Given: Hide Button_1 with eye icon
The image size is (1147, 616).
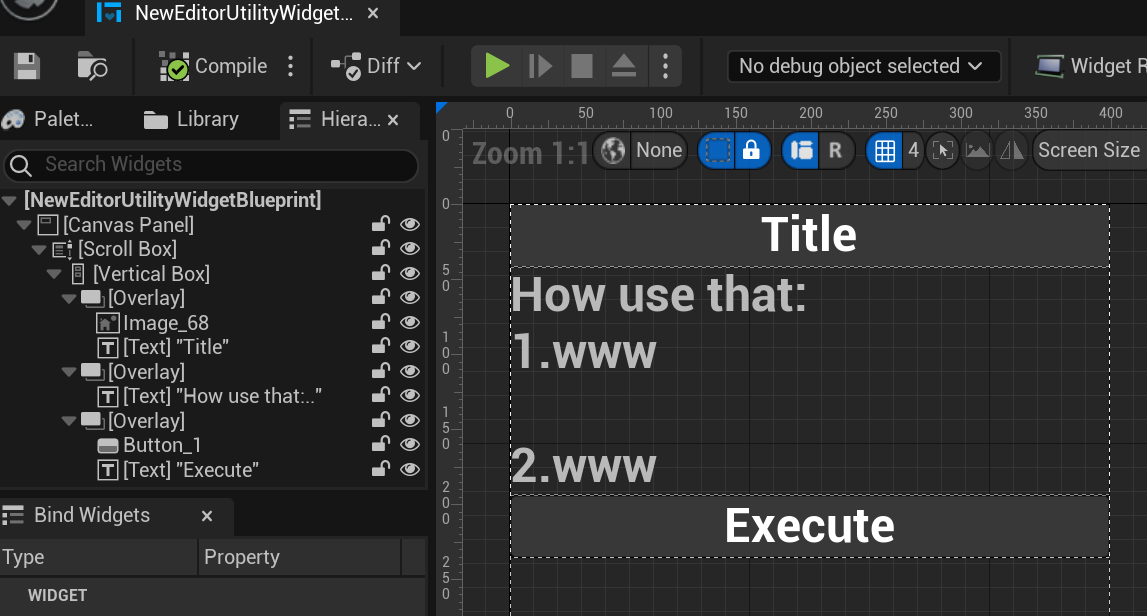Looking at the screenshot, I should tap(410, 445).
